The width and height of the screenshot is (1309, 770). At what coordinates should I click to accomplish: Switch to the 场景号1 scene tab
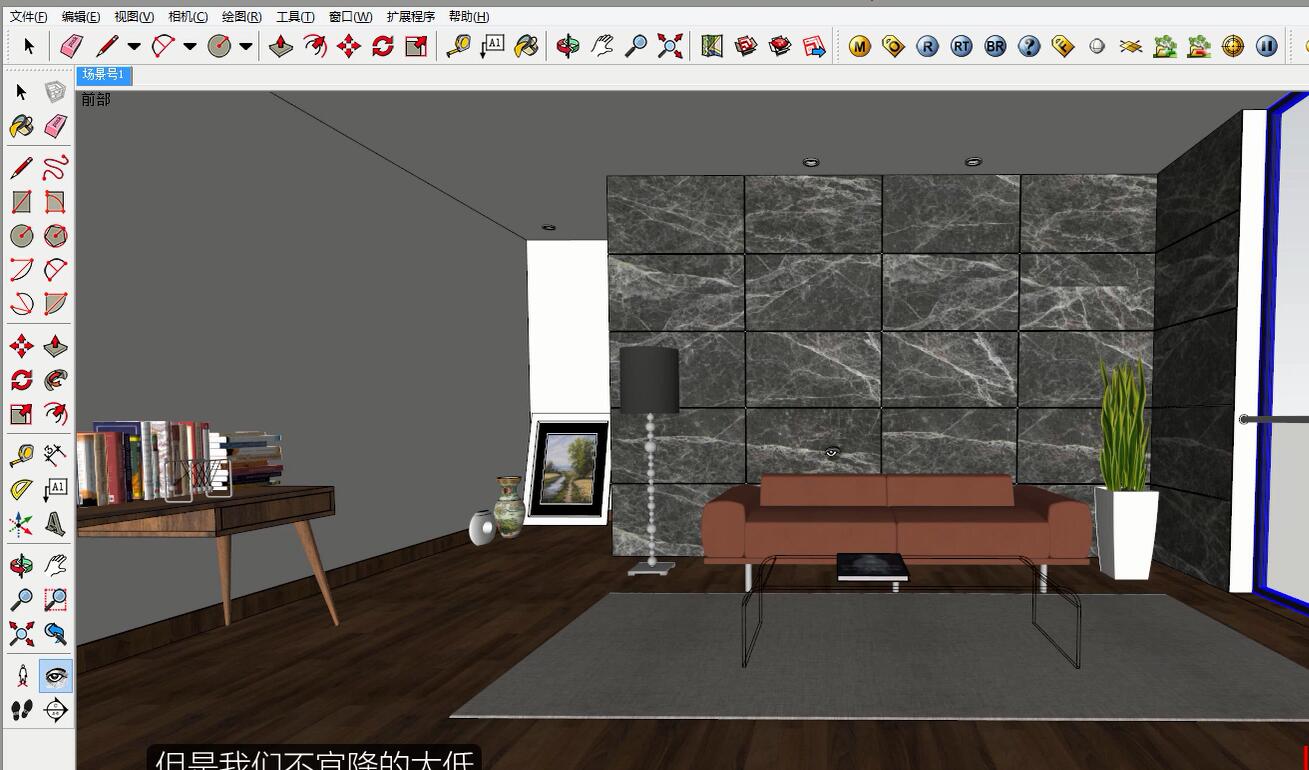(104, 75)
